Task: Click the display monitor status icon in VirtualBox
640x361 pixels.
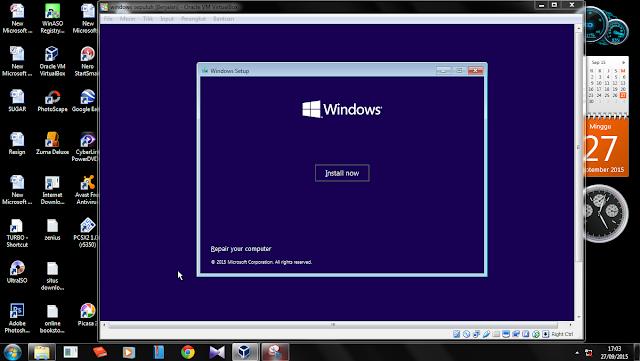Action: (x=506, y=334)
